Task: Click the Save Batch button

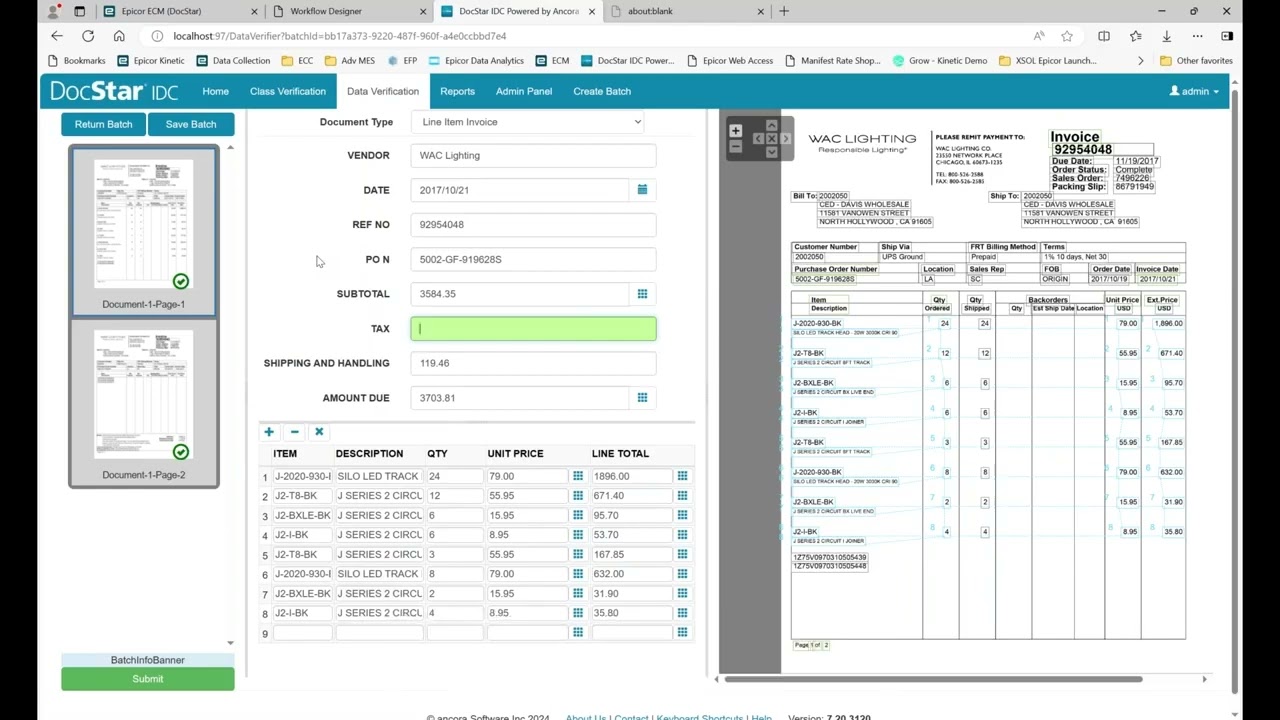Action: pyautogui.click(x=191, y=124)
